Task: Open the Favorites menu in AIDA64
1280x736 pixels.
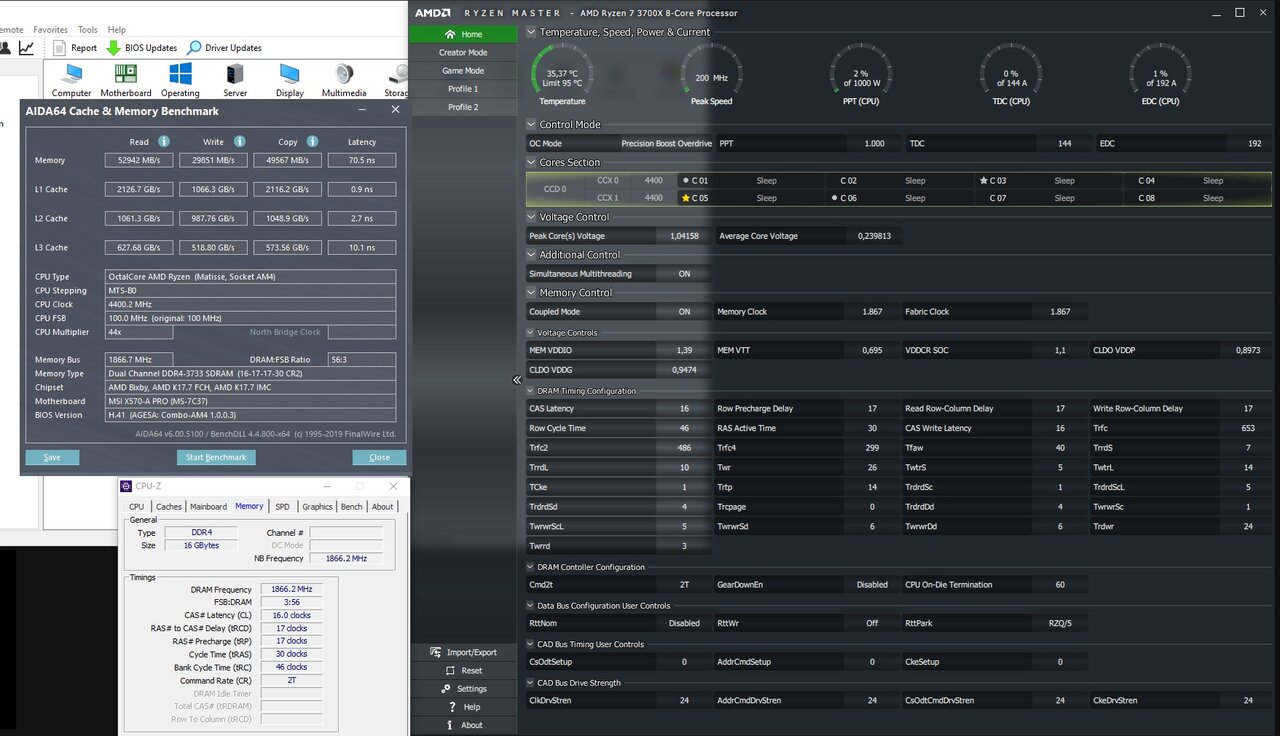Action: click(50, 30)
